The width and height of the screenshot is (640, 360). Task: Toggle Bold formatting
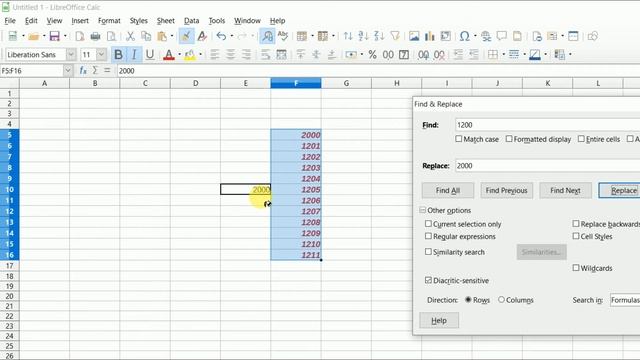118,54
